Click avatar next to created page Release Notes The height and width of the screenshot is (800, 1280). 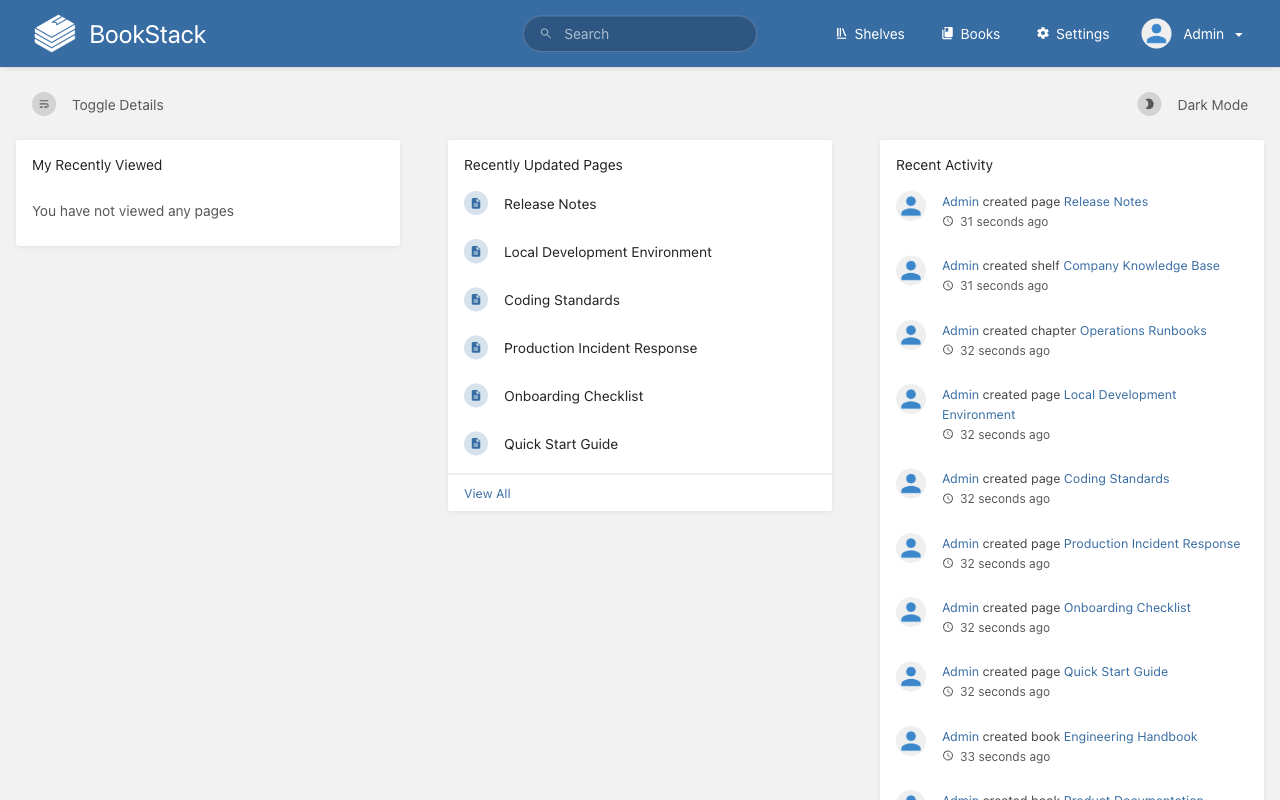coord(911,206)
